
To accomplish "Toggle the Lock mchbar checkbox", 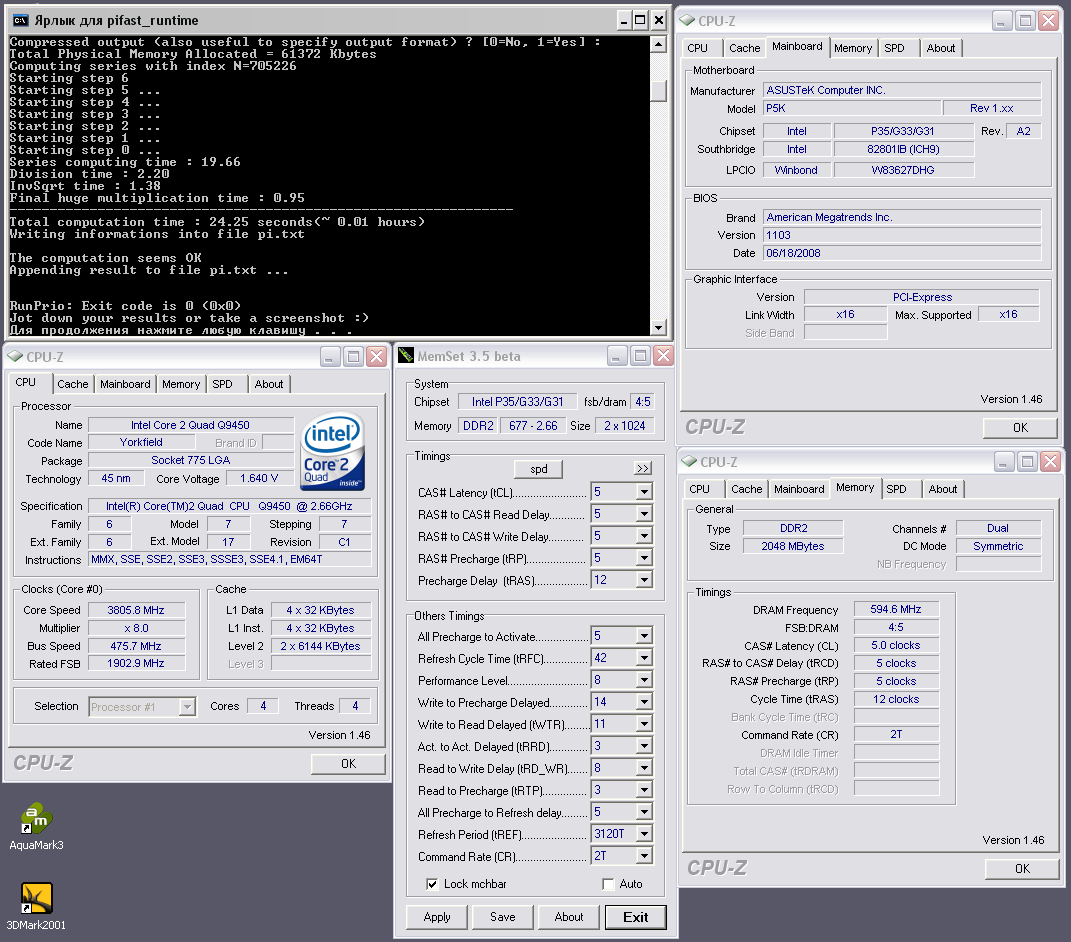I will tap(432, 884).
